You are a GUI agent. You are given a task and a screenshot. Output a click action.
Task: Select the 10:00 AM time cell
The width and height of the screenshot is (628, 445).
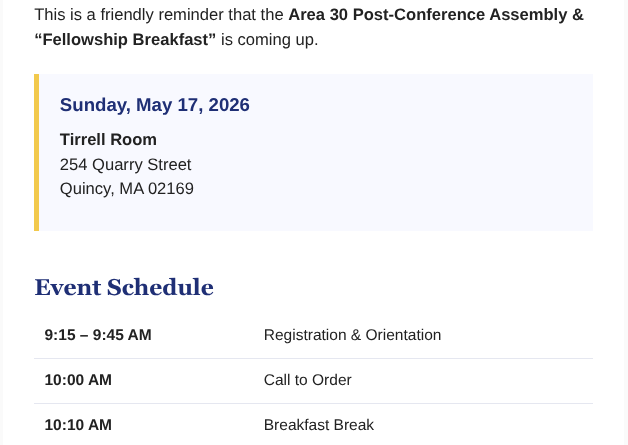coord(78,380)
